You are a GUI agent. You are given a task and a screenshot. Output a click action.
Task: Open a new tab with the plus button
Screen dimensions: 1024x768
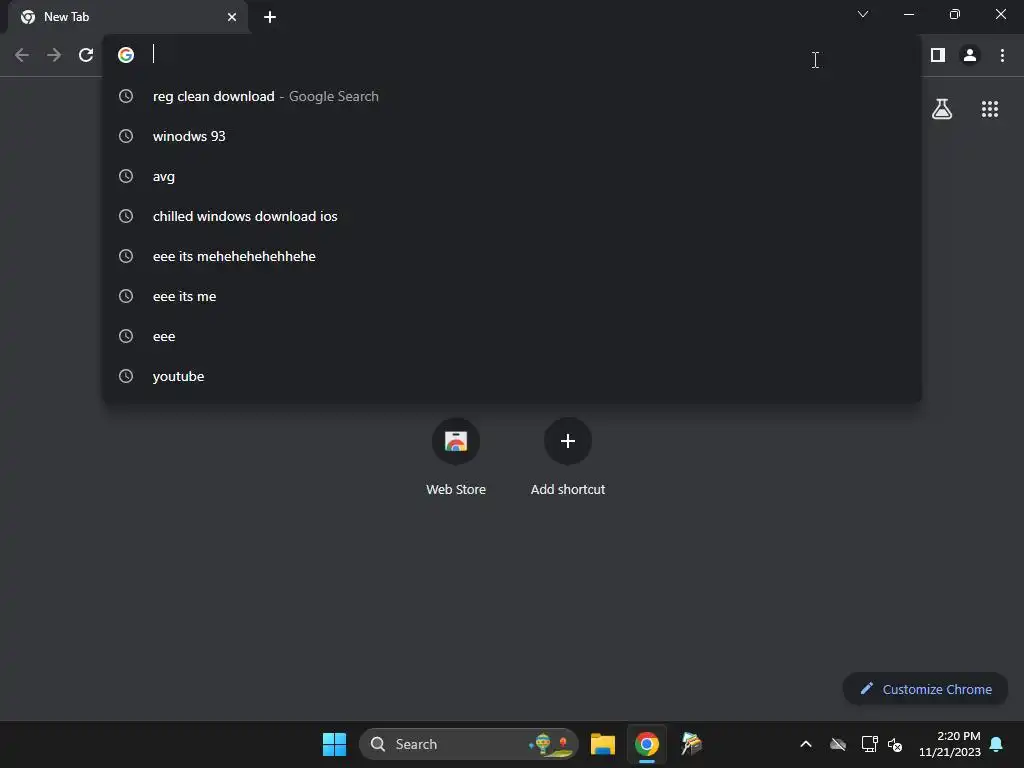pos(270,17)
